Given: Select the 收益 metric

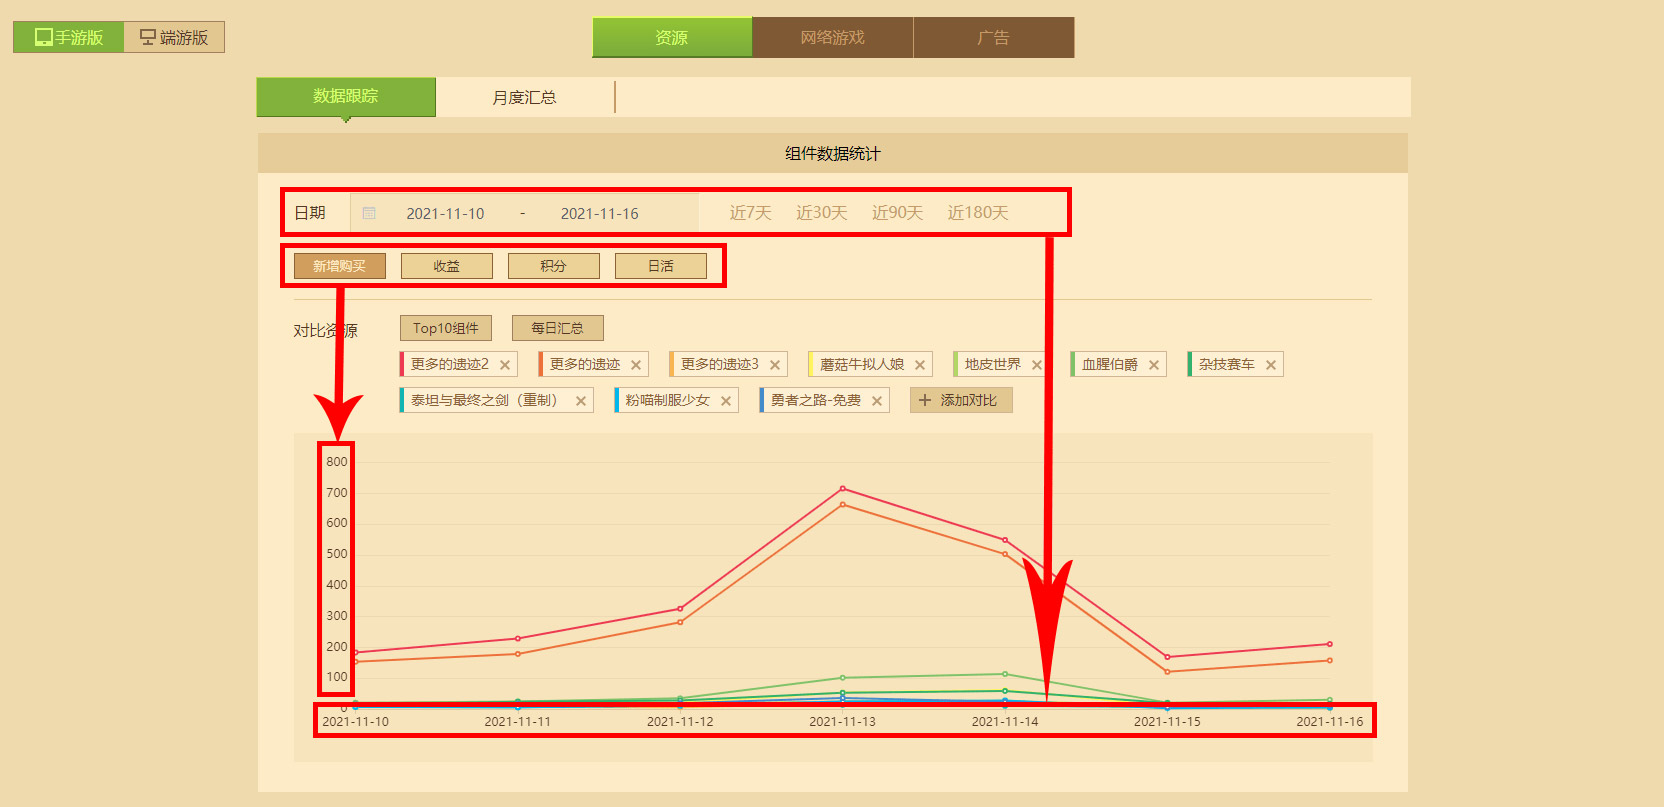Looking at the screenshot, I should 447,266.
